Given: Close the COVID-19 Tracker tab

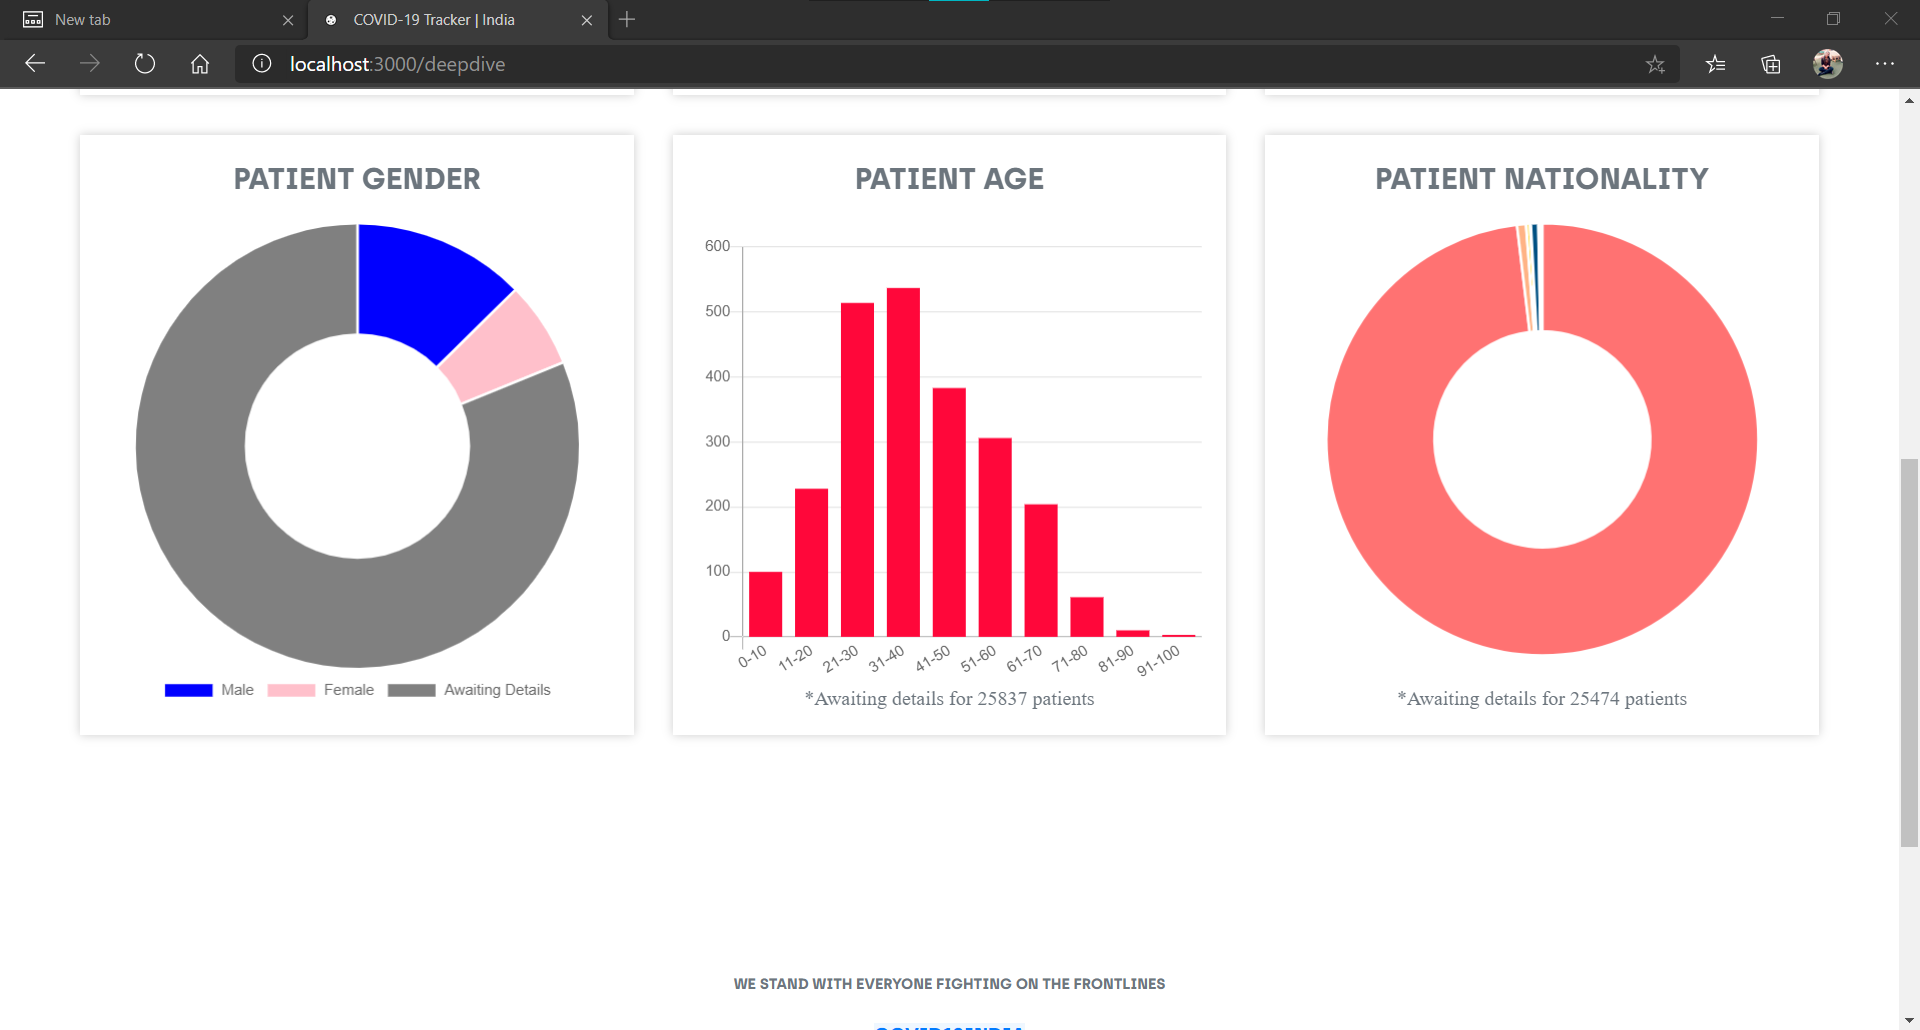Looking at the screenshot, I should (x=587, y=20).
